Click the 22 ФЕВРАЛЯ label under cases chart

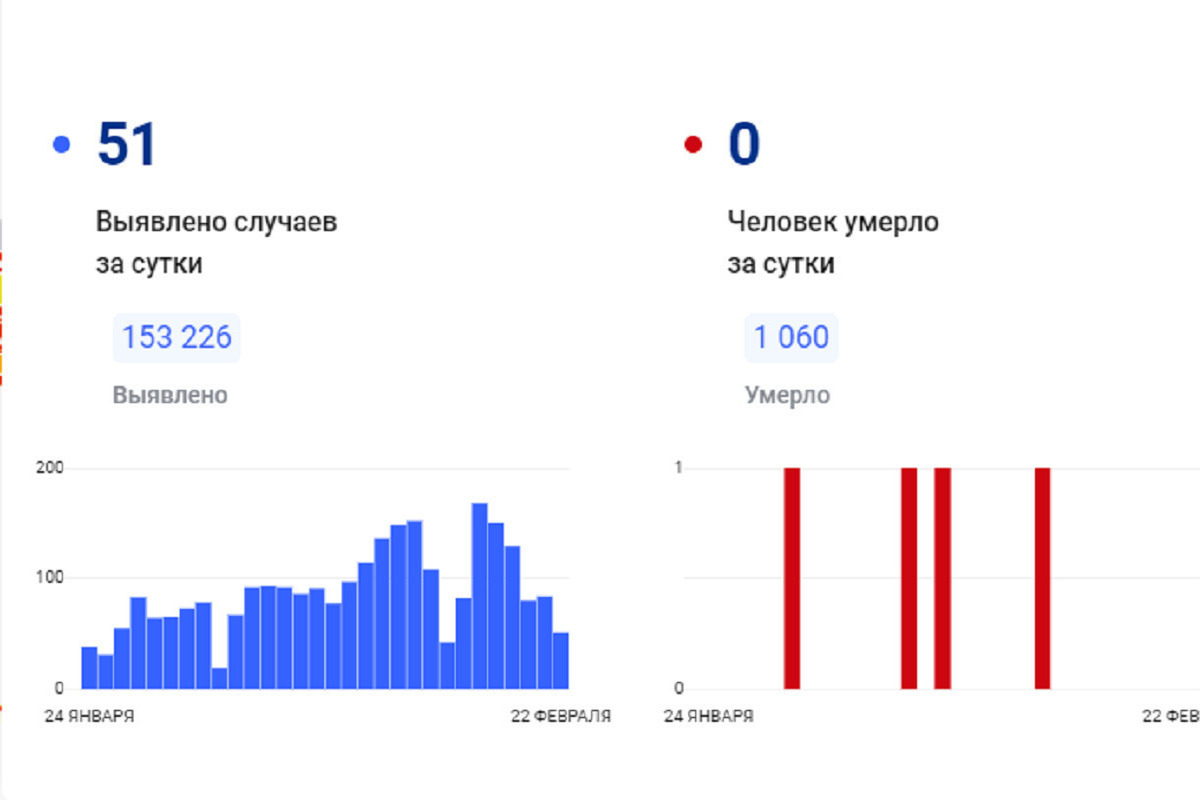coord(561,717)
